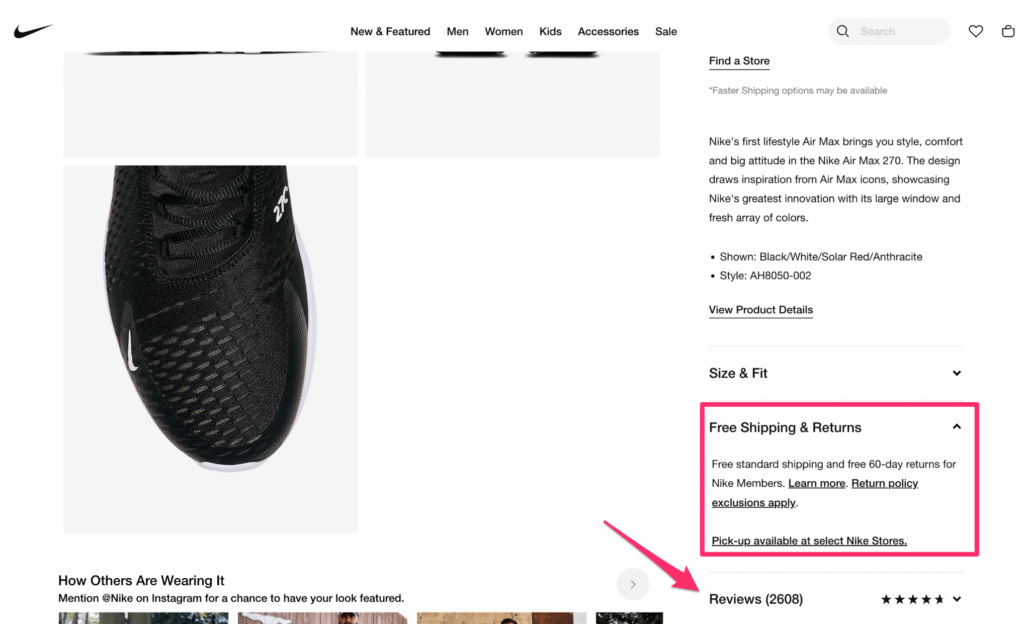Open the Women navigation menu
This screenshot has height=624, width=1030.
click(x=503, y=31)
